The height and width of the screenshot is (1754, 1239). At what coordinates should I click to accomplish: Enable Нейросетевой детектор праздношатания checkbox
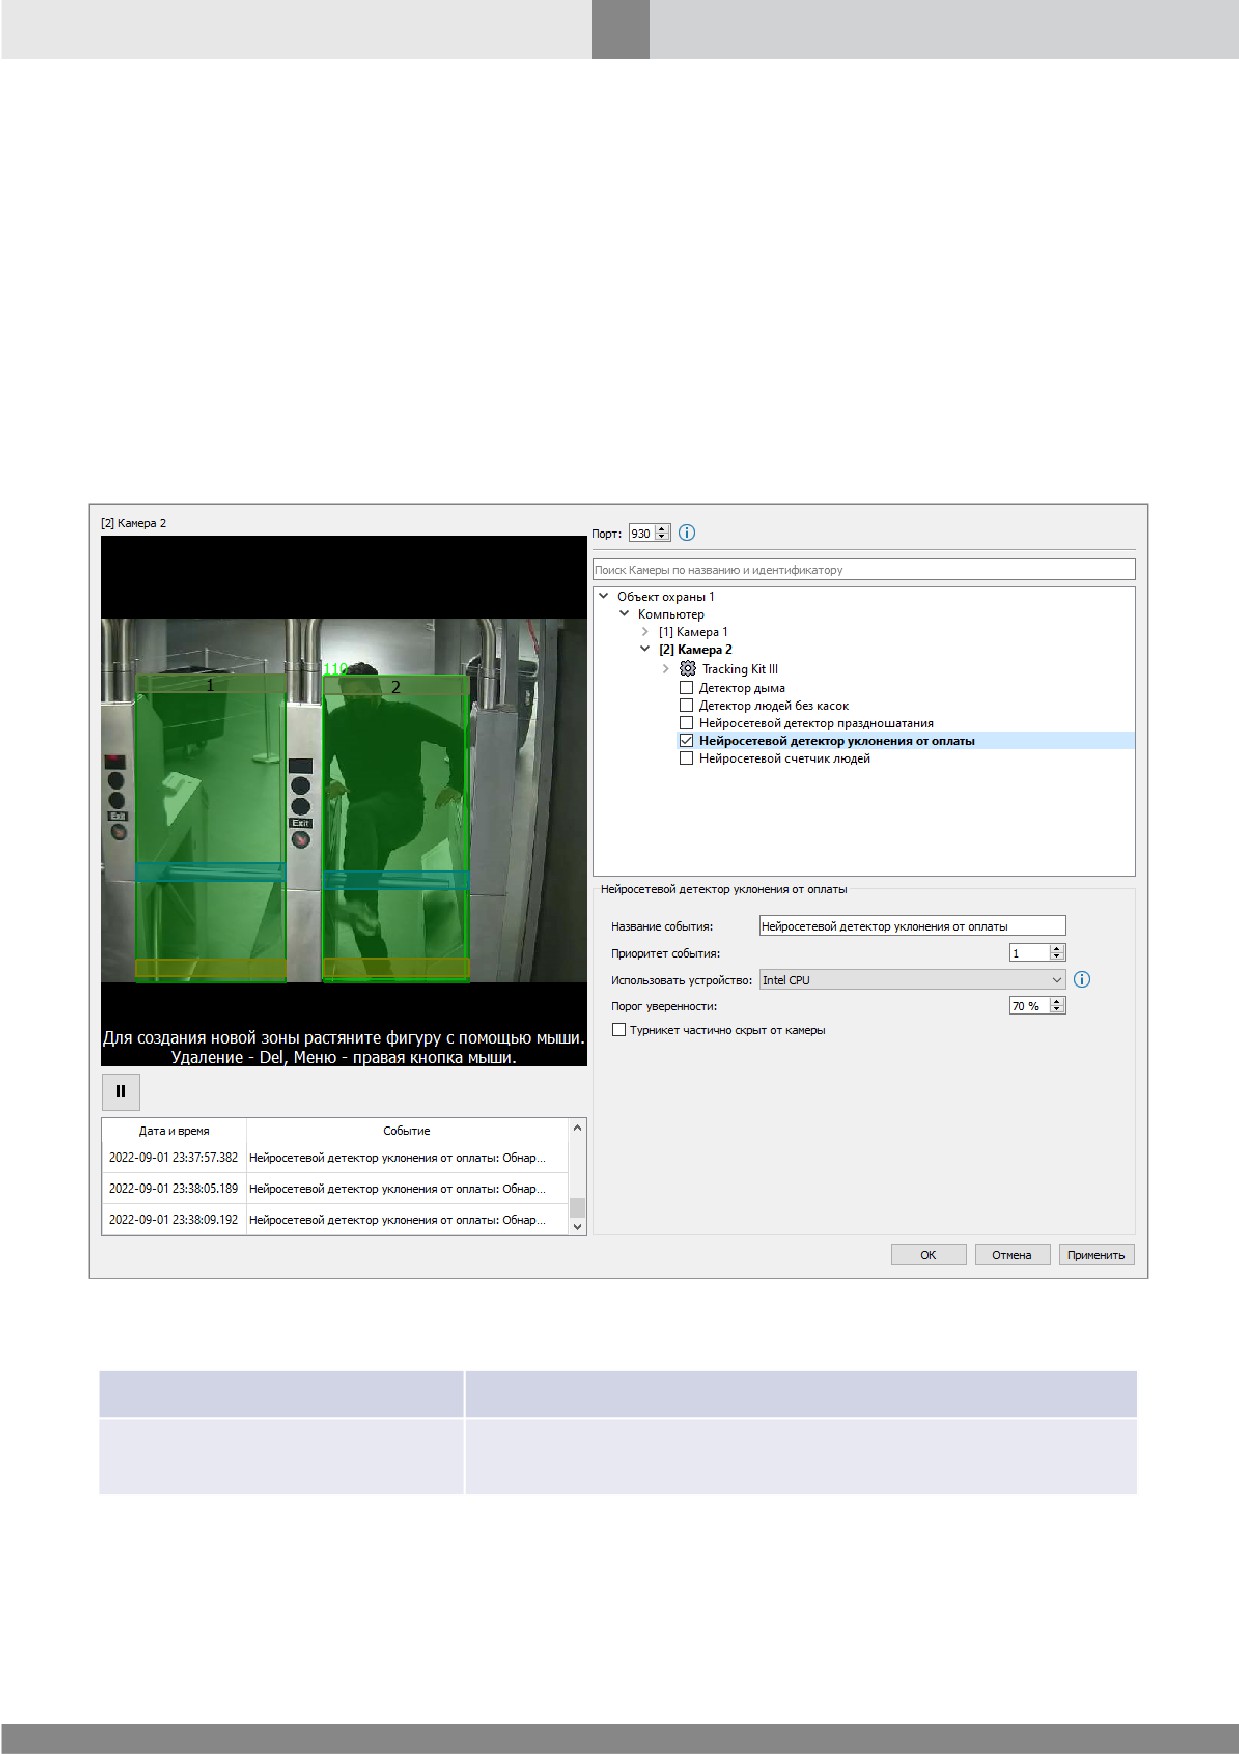tap(686, 722)
